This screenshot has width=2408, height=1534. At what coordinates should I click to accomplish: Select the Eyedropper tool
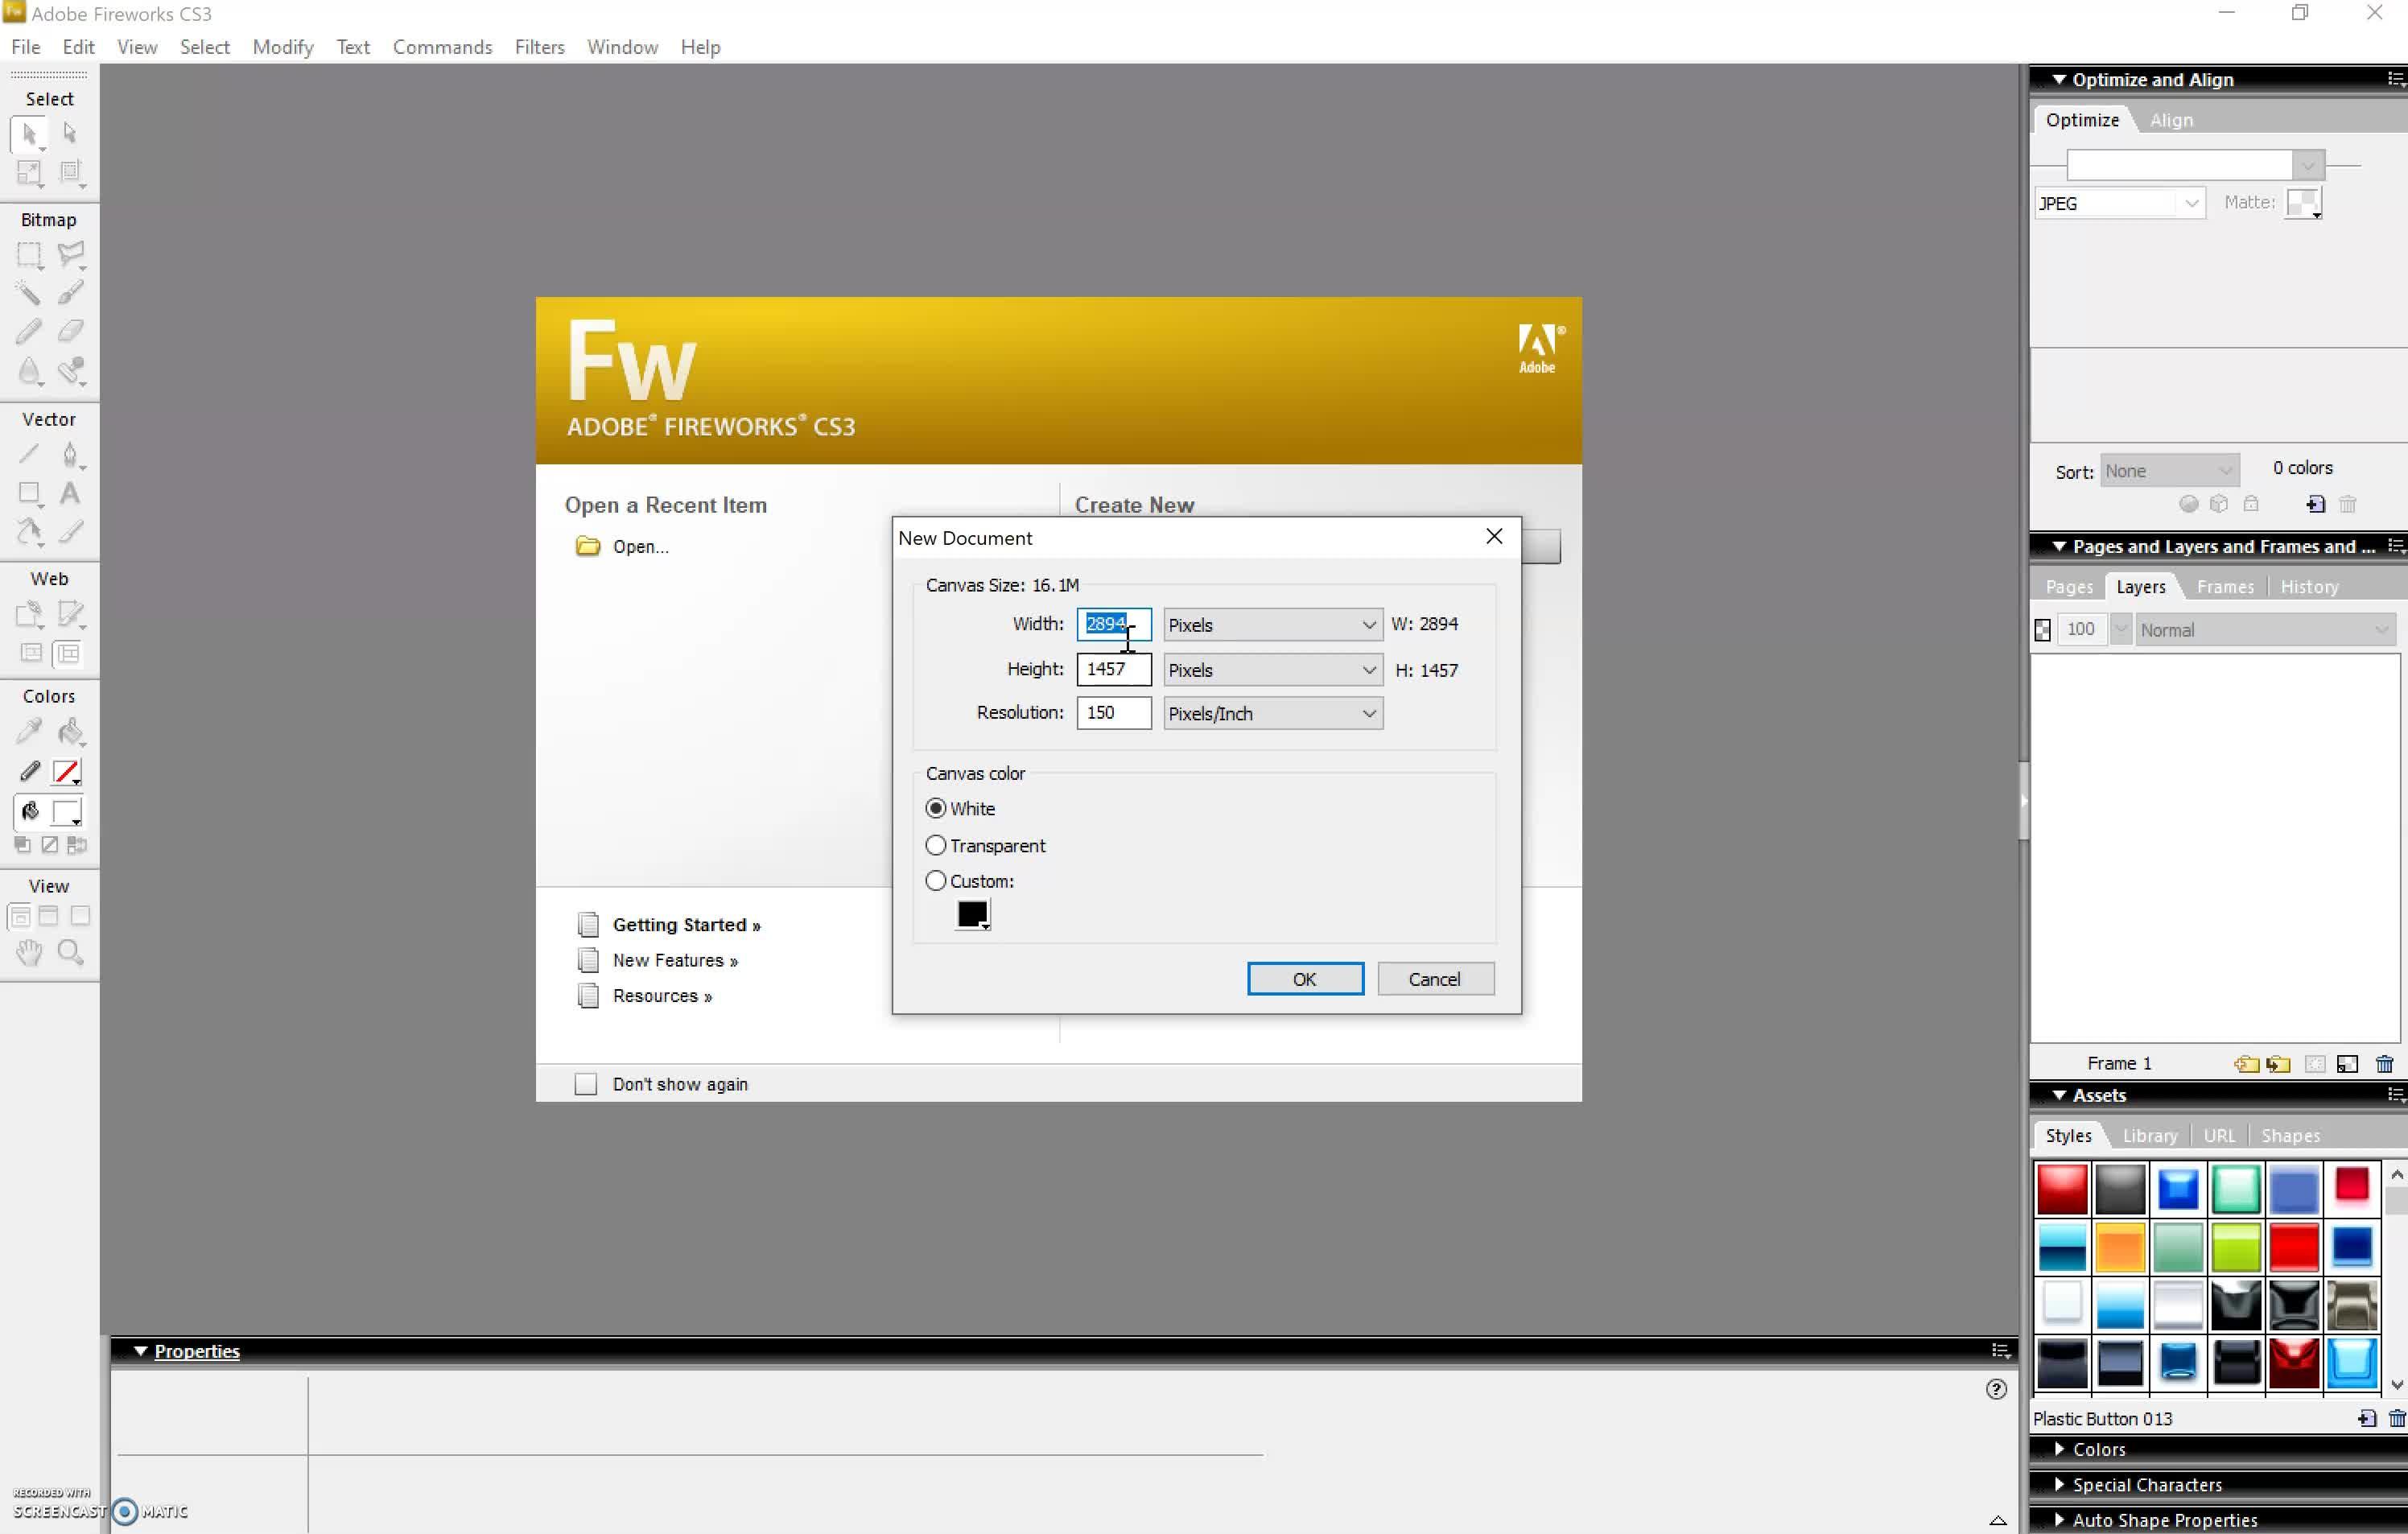pos(29,732)
